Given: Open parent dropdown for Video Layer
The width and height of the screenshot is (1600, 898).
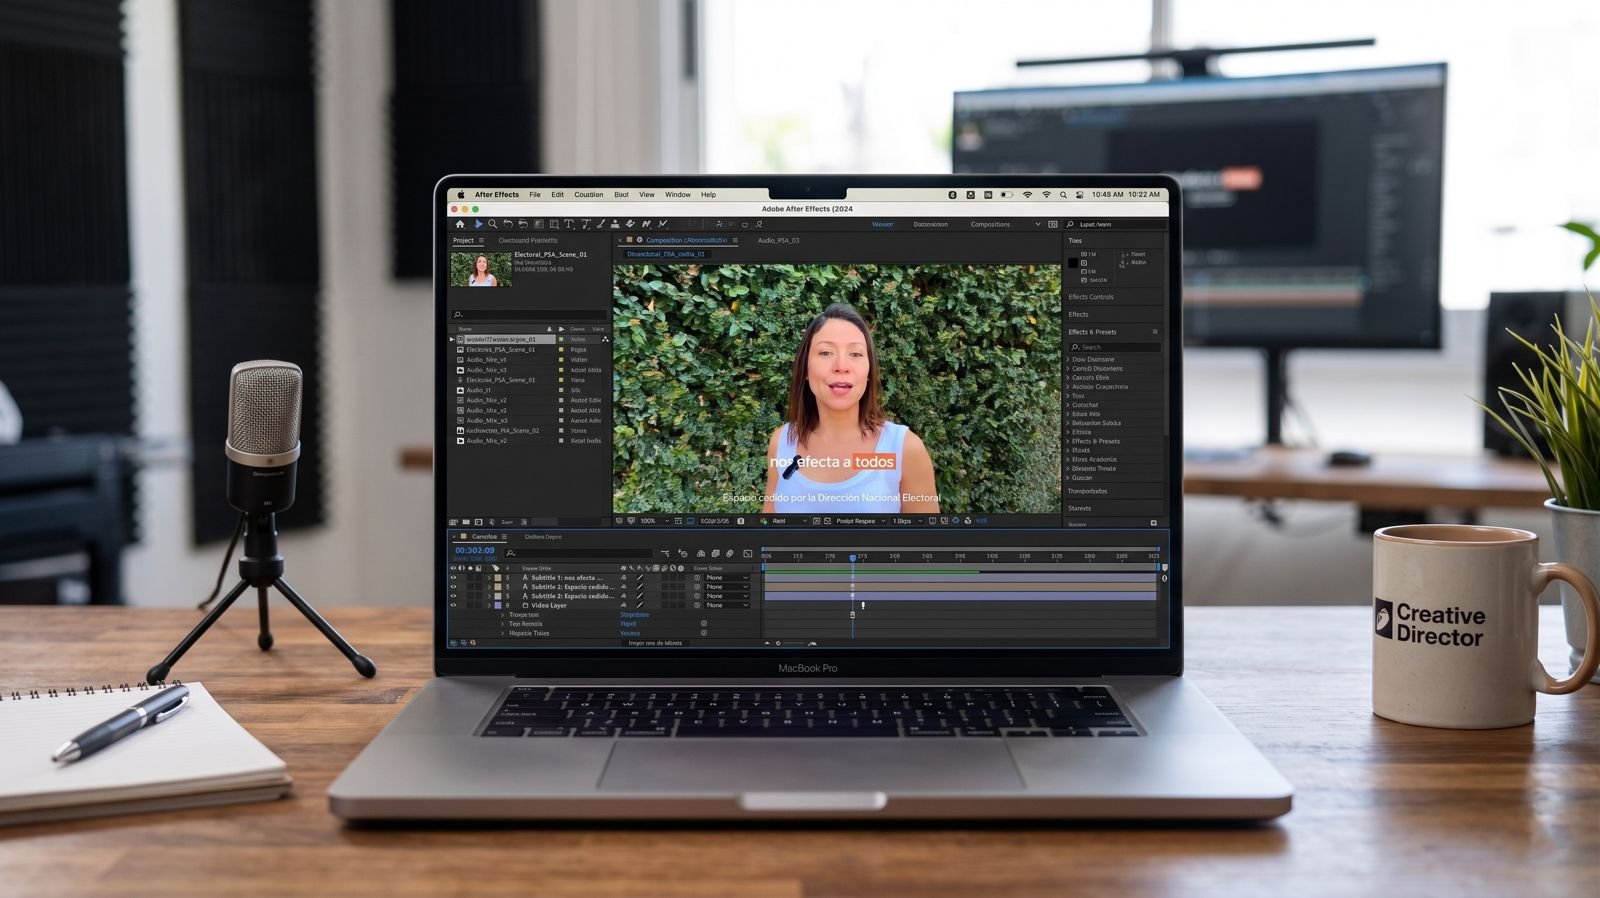Looking at the screenshot, I should tap(727, 605).
